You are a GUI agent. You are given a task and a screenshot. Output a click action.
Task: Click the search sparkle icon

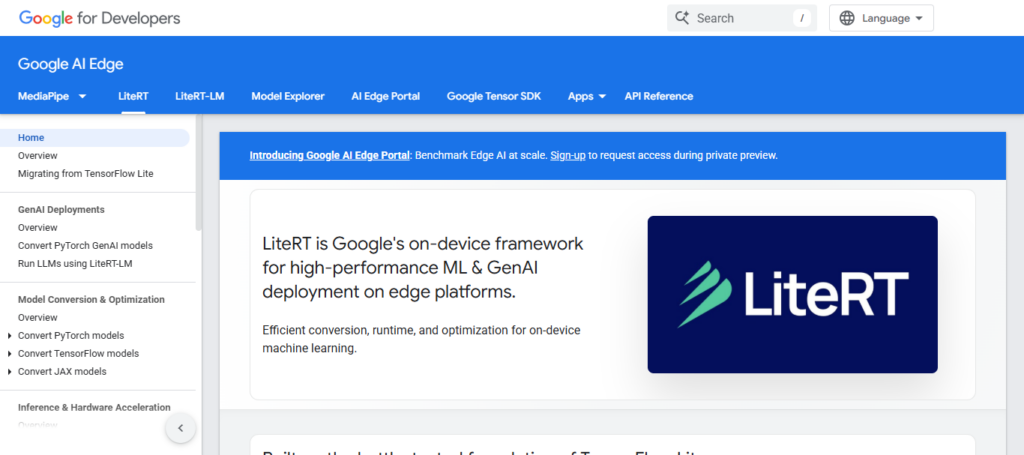(682, 18)
